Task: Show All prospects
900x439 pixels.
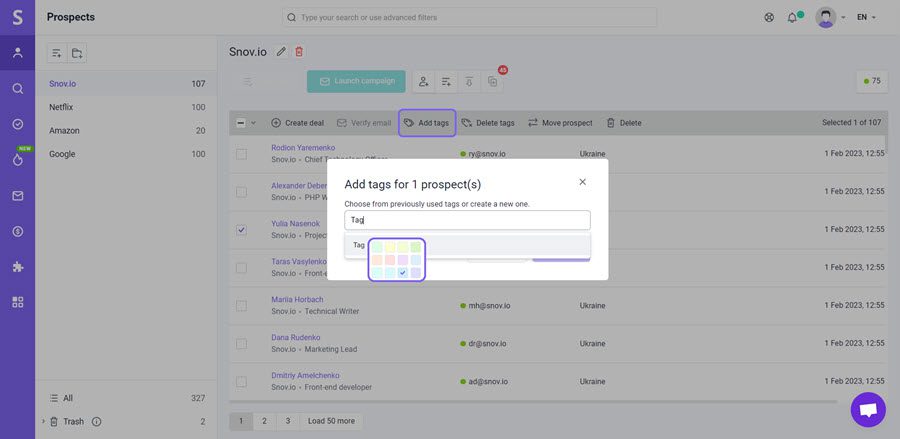Action: 126,398
